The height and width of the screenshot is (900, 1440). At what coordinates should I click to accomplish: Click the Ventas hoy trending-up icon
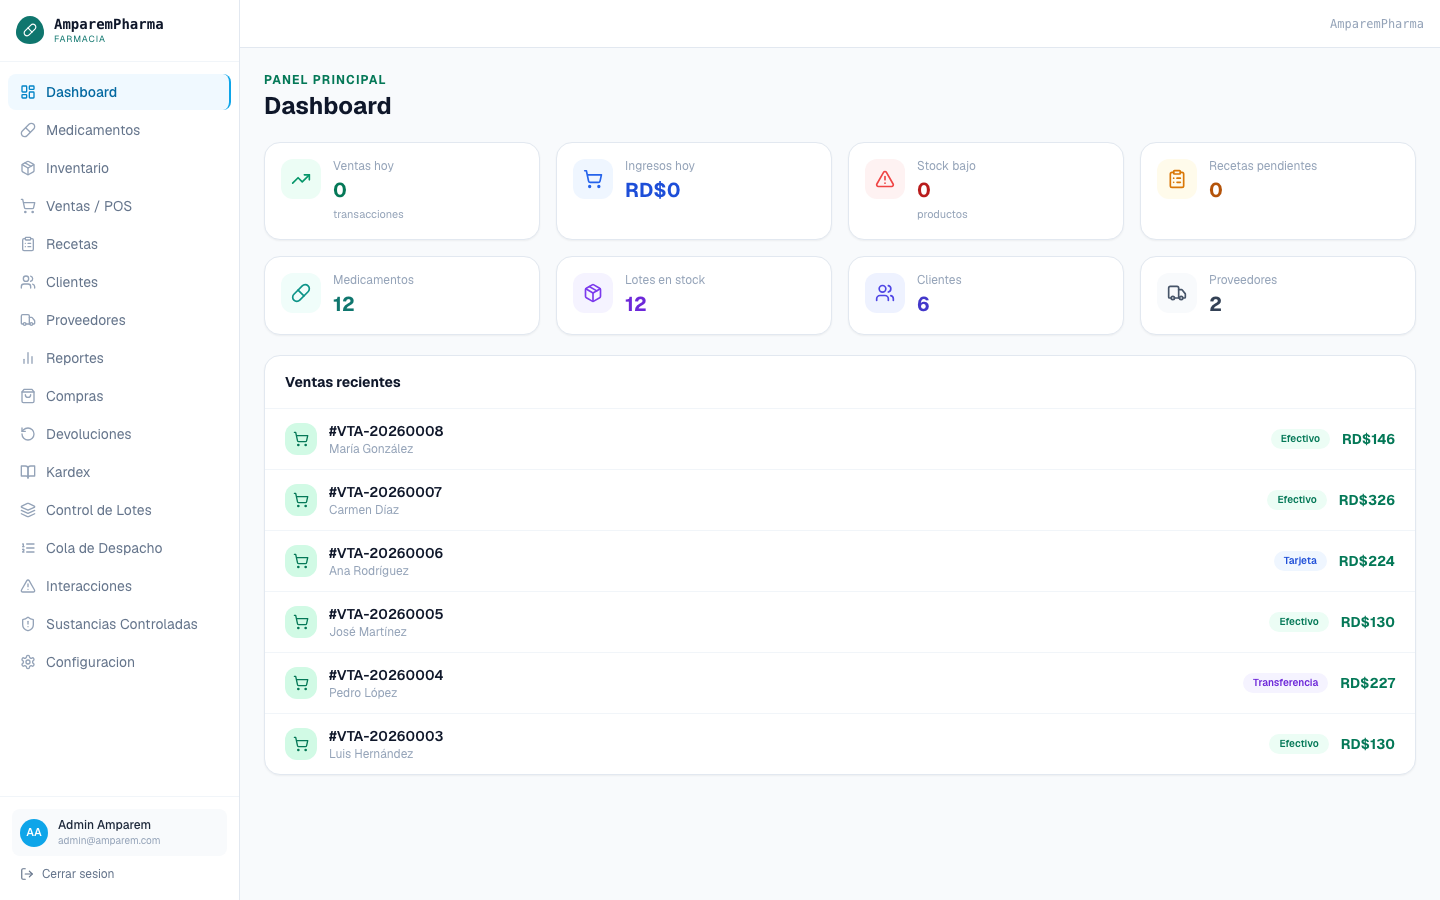[301, 179]
